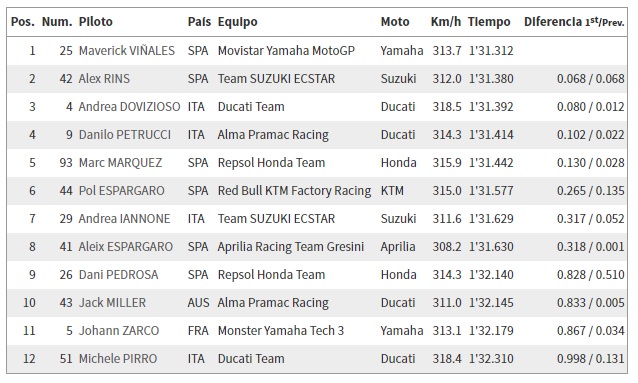Select Movistar Yamaha MotoGP team cell
Image resolution: width=638 pixels, height=383 pixels.
tap(286, 50)
